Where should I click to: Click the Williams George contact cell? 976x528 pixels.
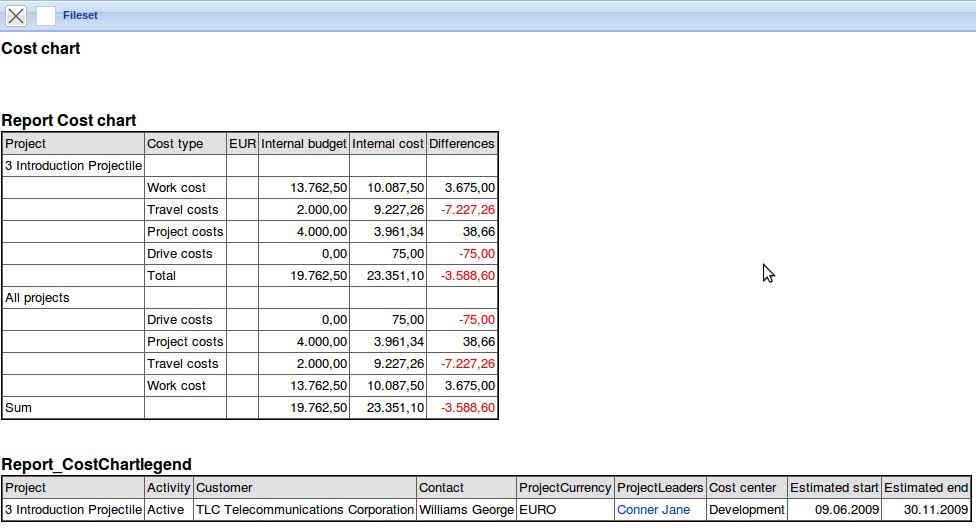(466, 510)
